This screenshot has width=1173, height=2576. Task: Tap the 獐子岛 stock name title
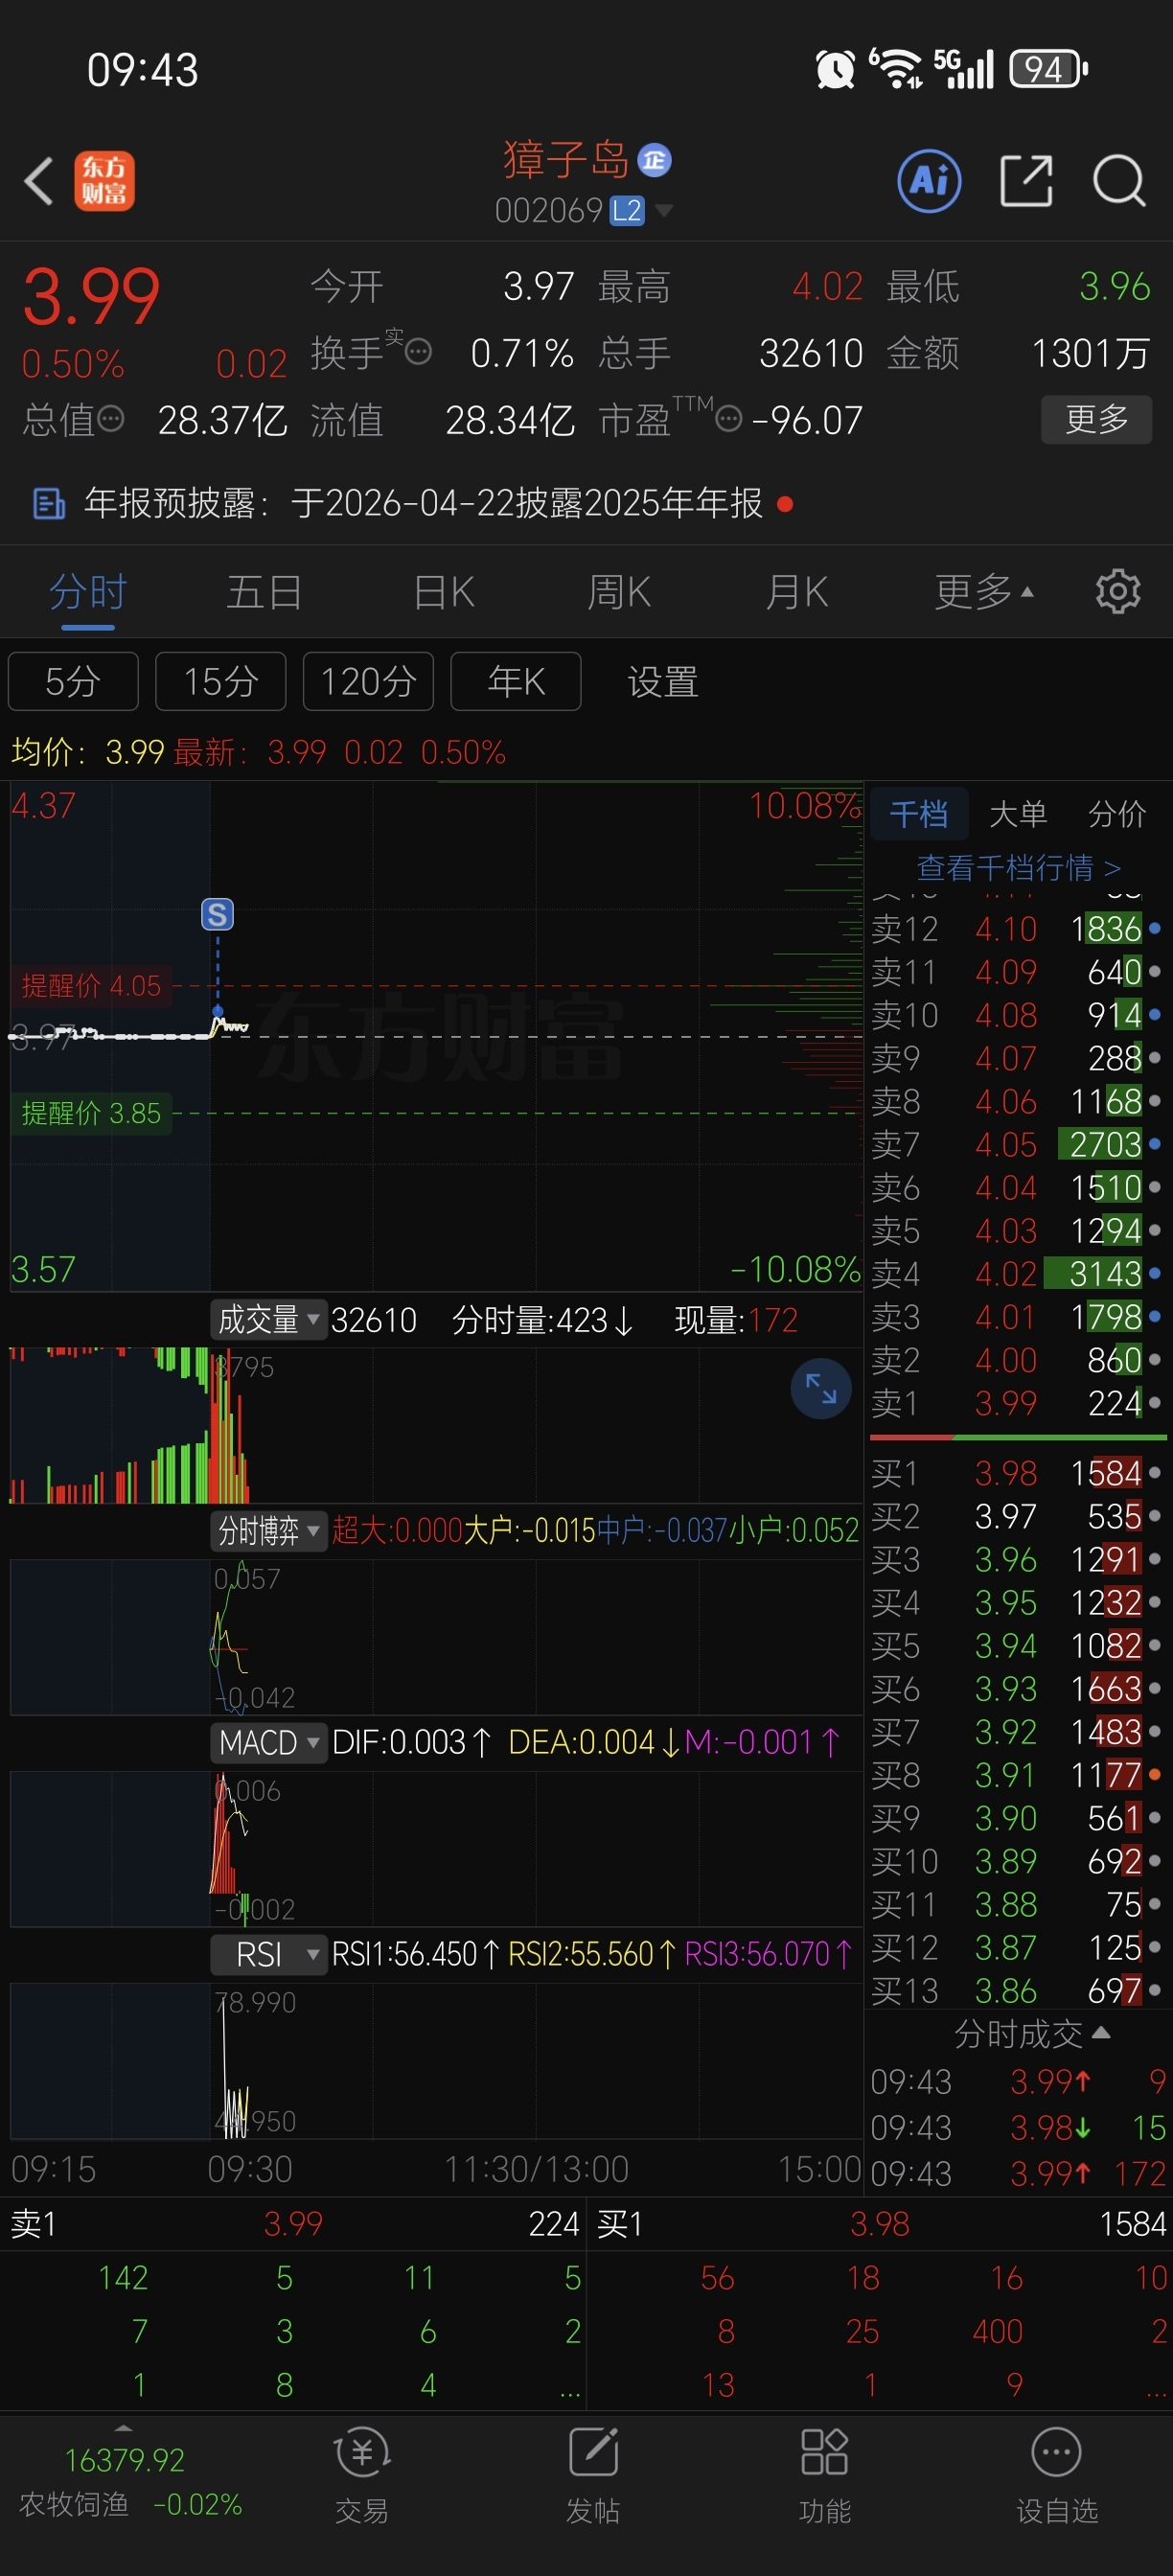click(x=565, y=160)
